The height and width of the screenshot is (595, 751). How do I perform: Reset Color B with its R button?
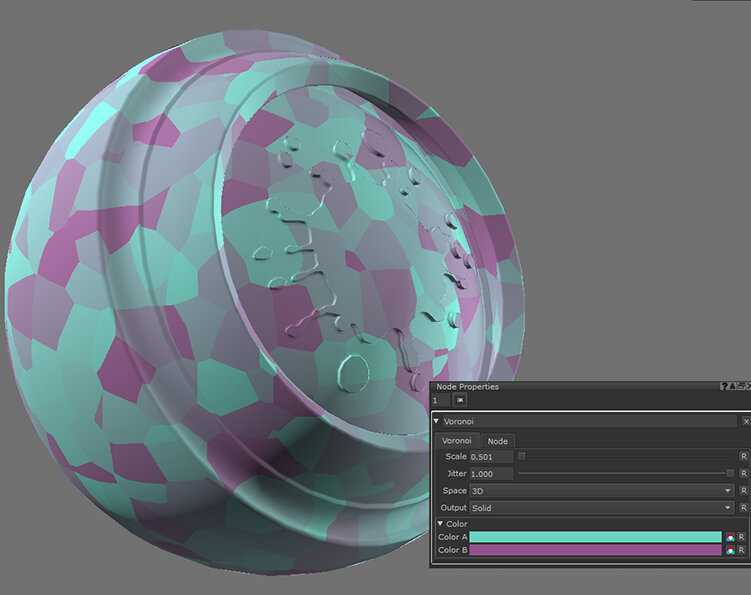tap(742, 550)
